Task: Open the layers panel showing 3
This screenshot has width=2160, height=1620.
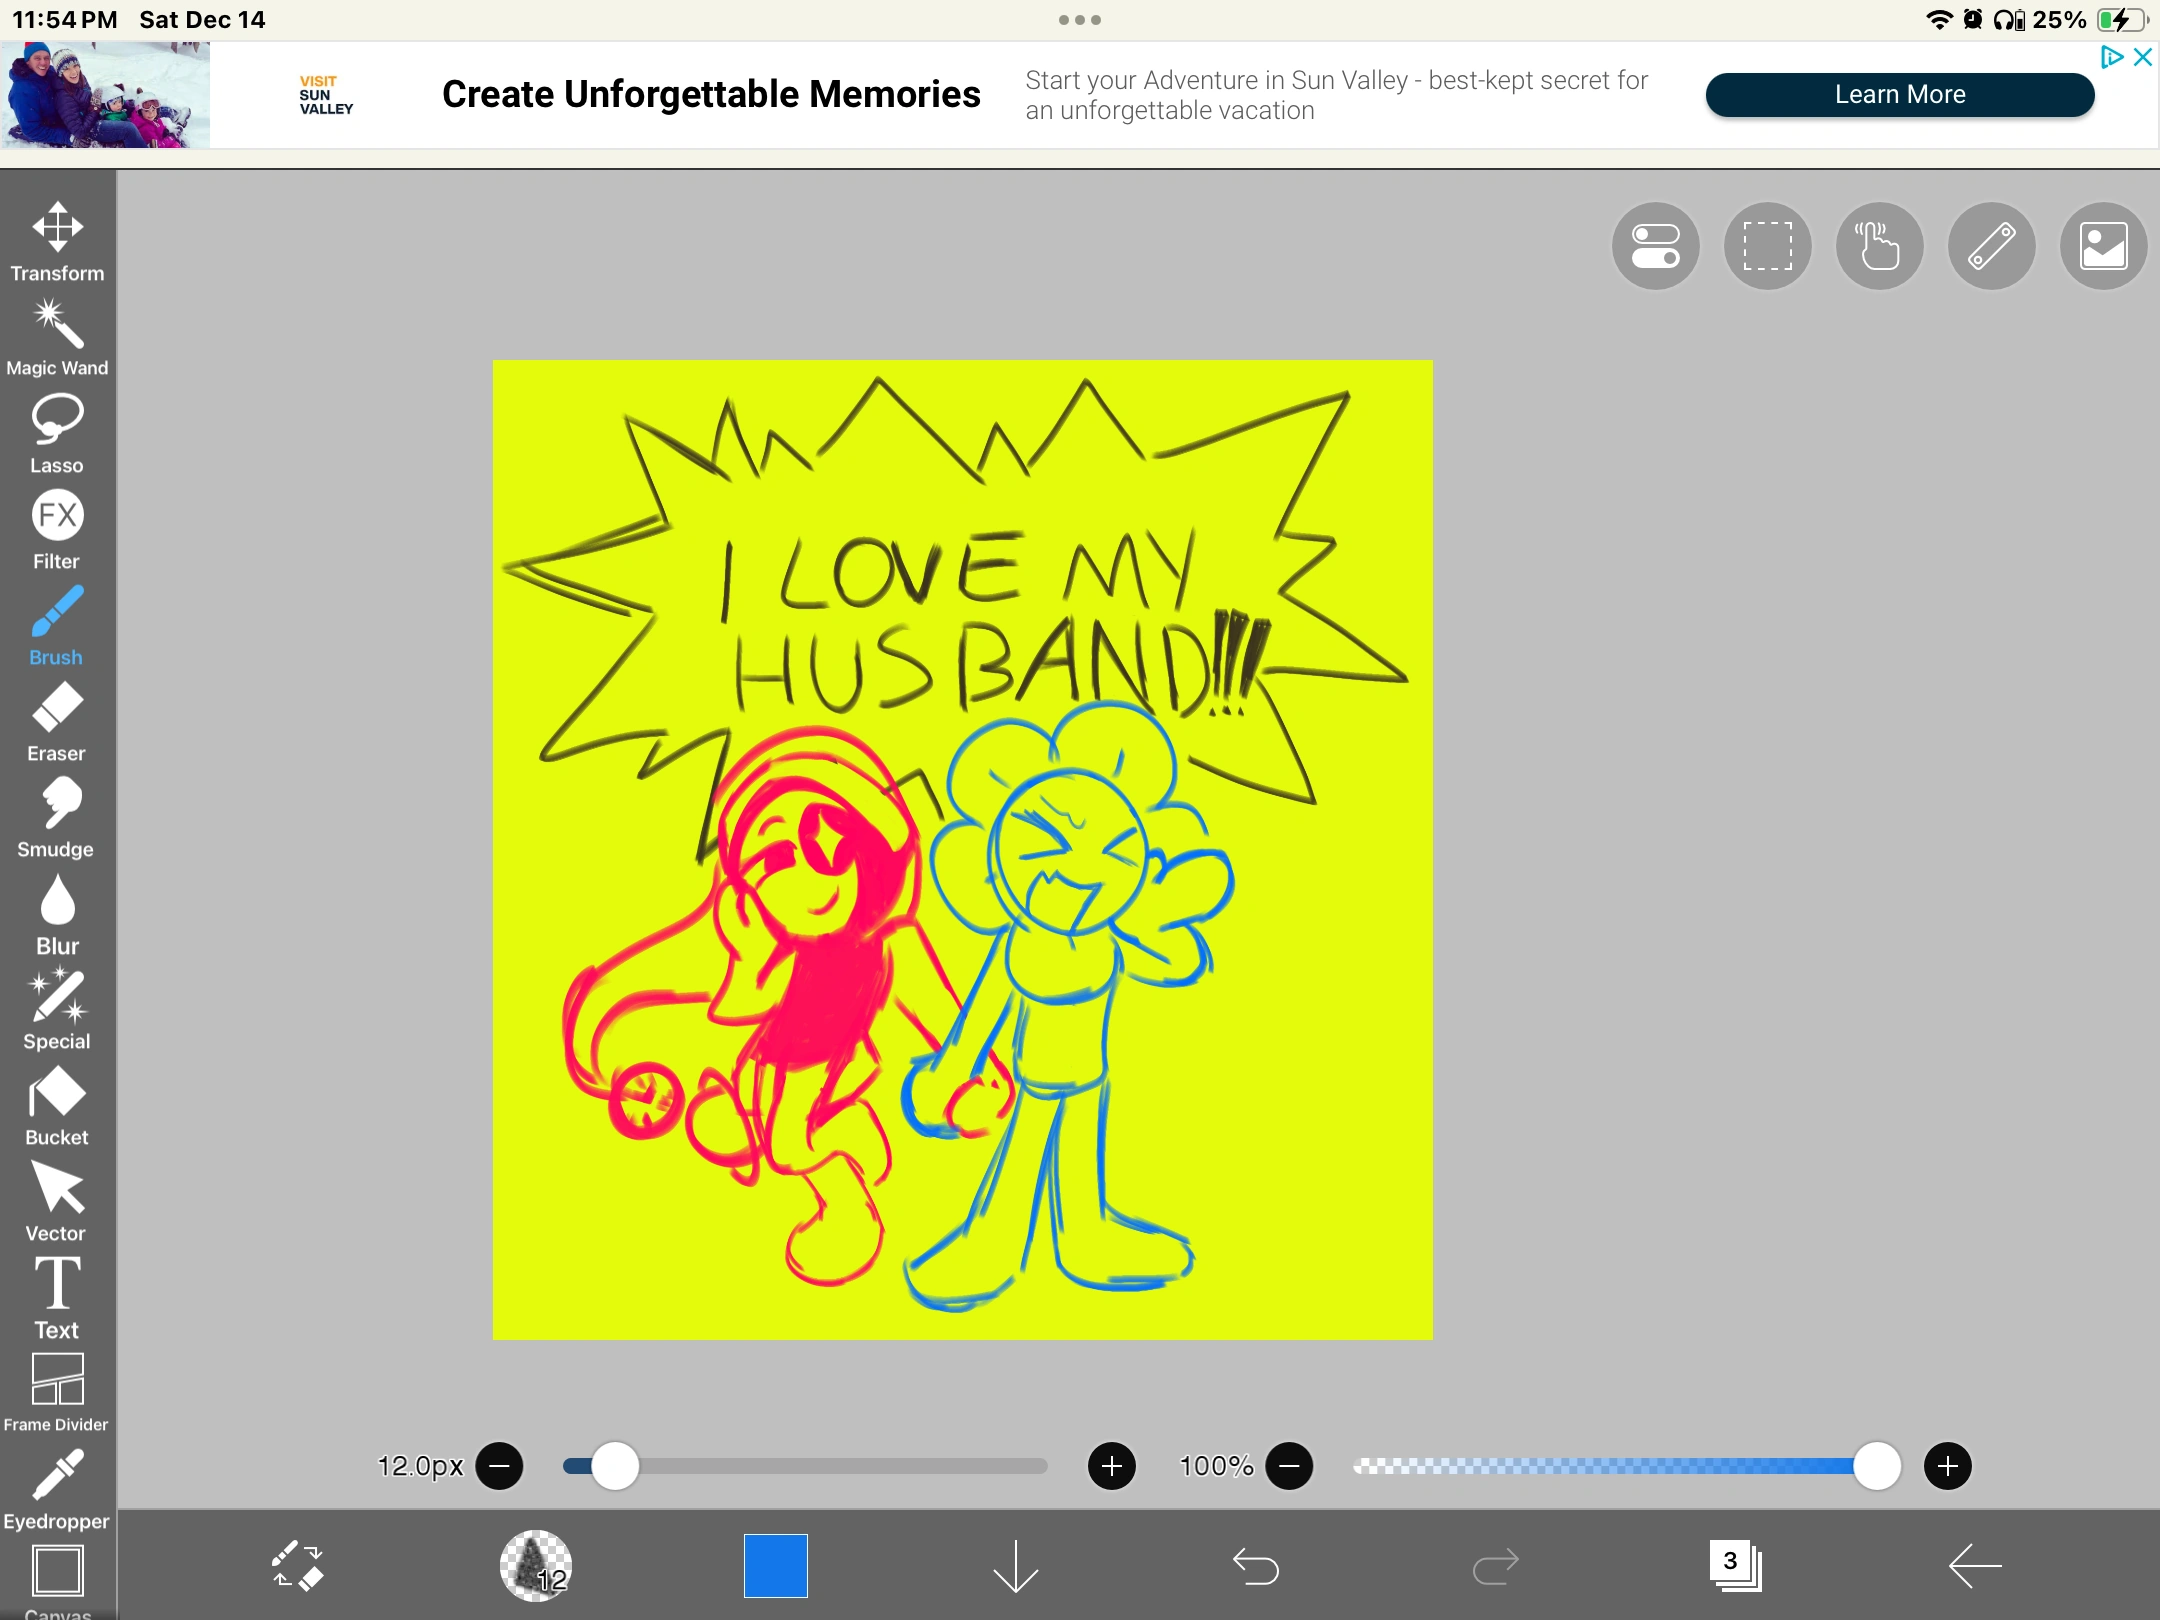Action: (x=1735, y=1565)
